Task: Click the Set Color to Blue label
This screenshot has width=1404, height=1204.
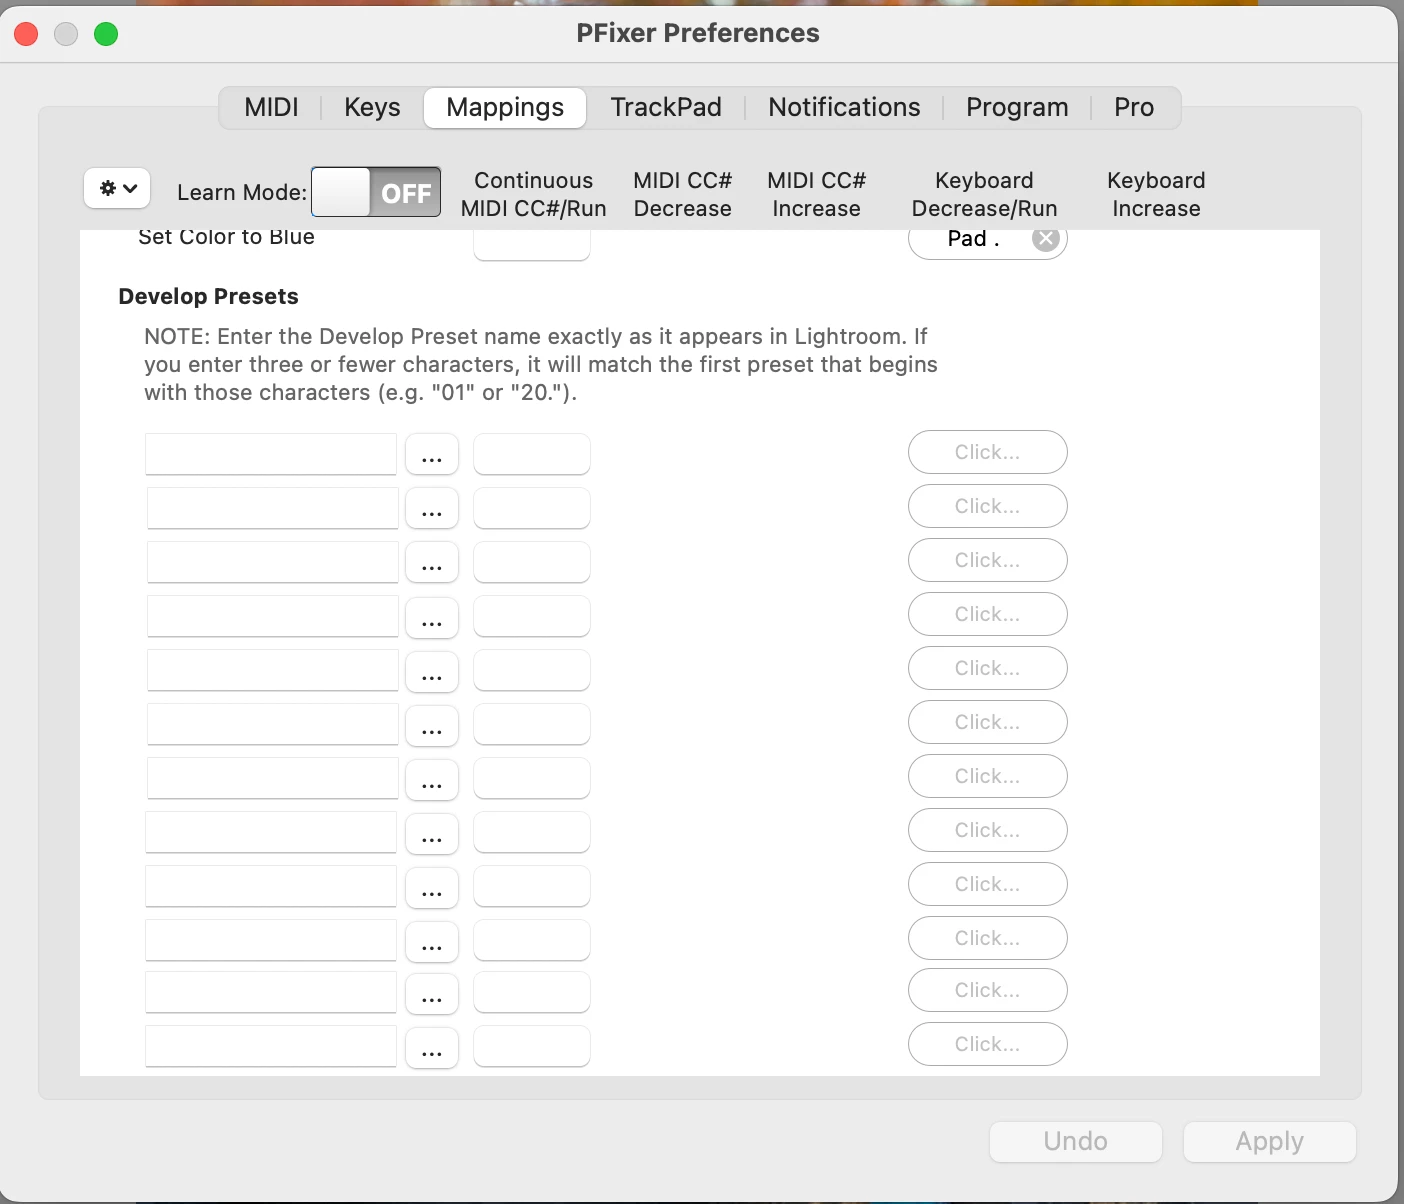Action: coord(226,238)
